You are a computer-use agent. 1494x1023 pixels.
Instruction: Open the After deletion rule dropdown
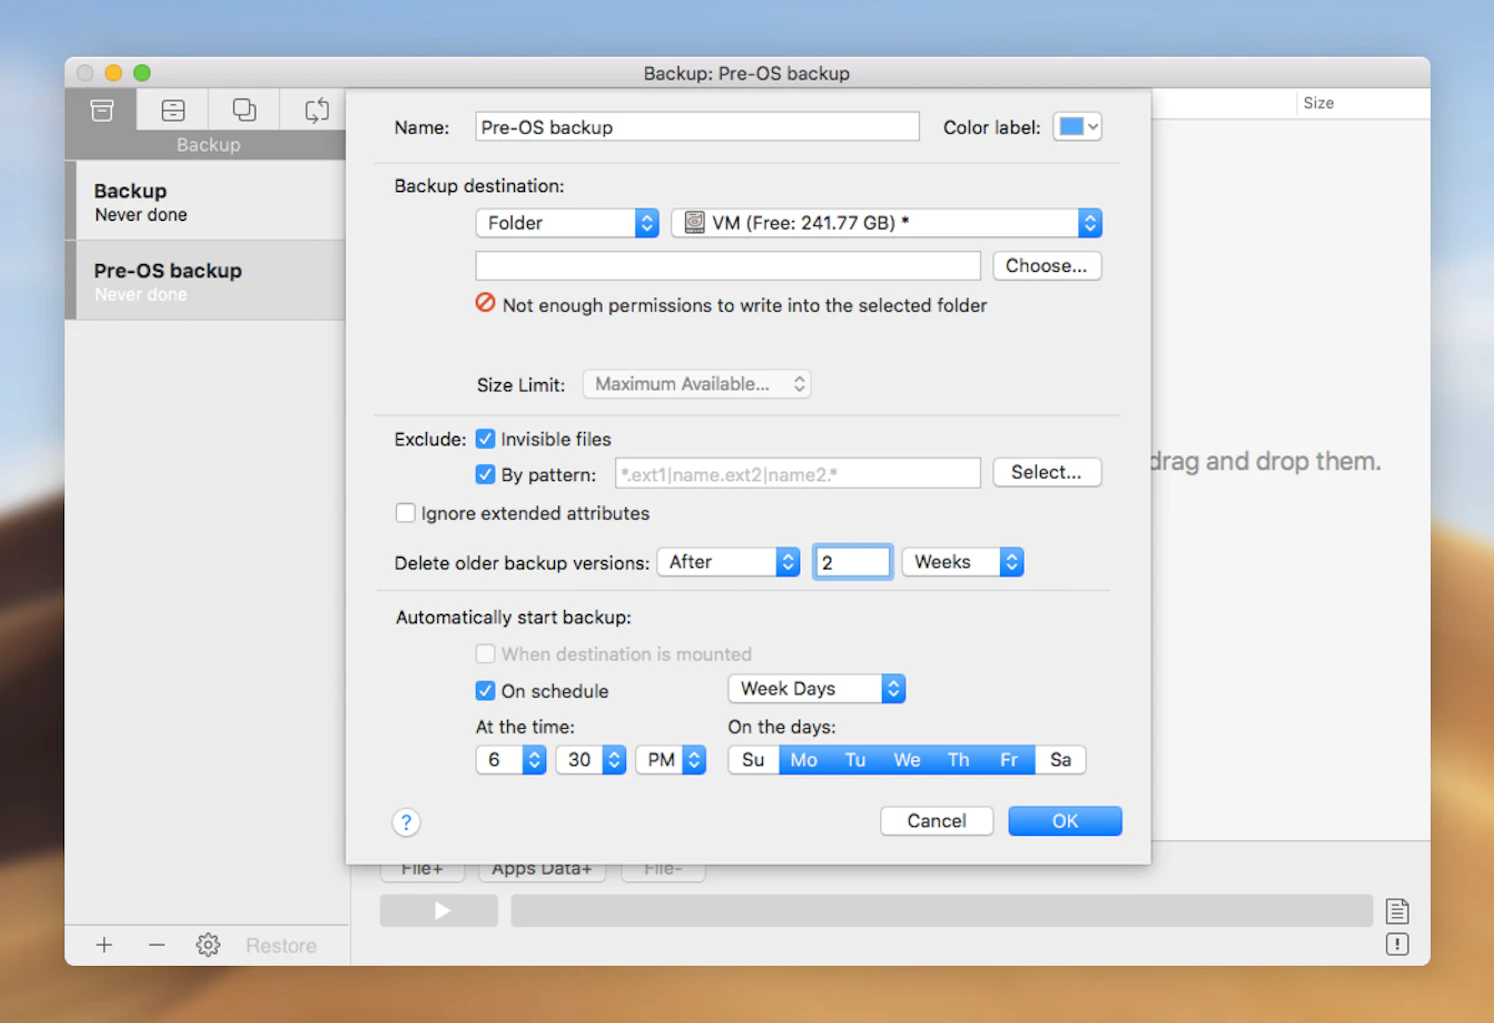coord(728,562)
